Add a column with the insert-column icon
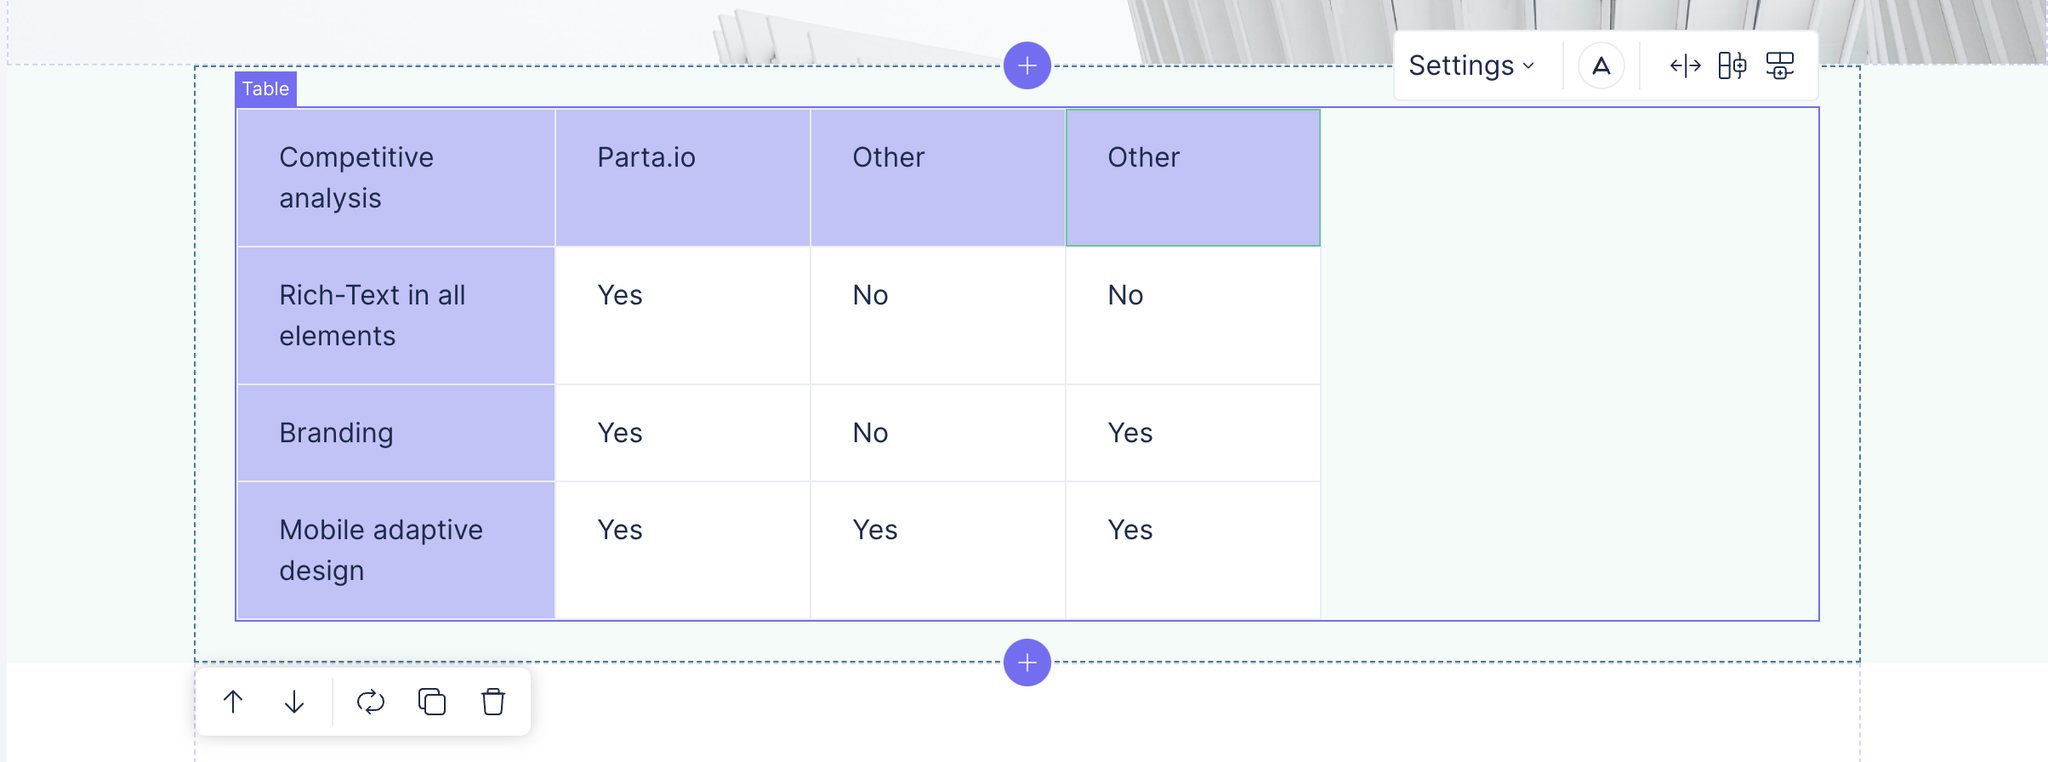Screen dimensions: 2048x762 coord(1732,66)
